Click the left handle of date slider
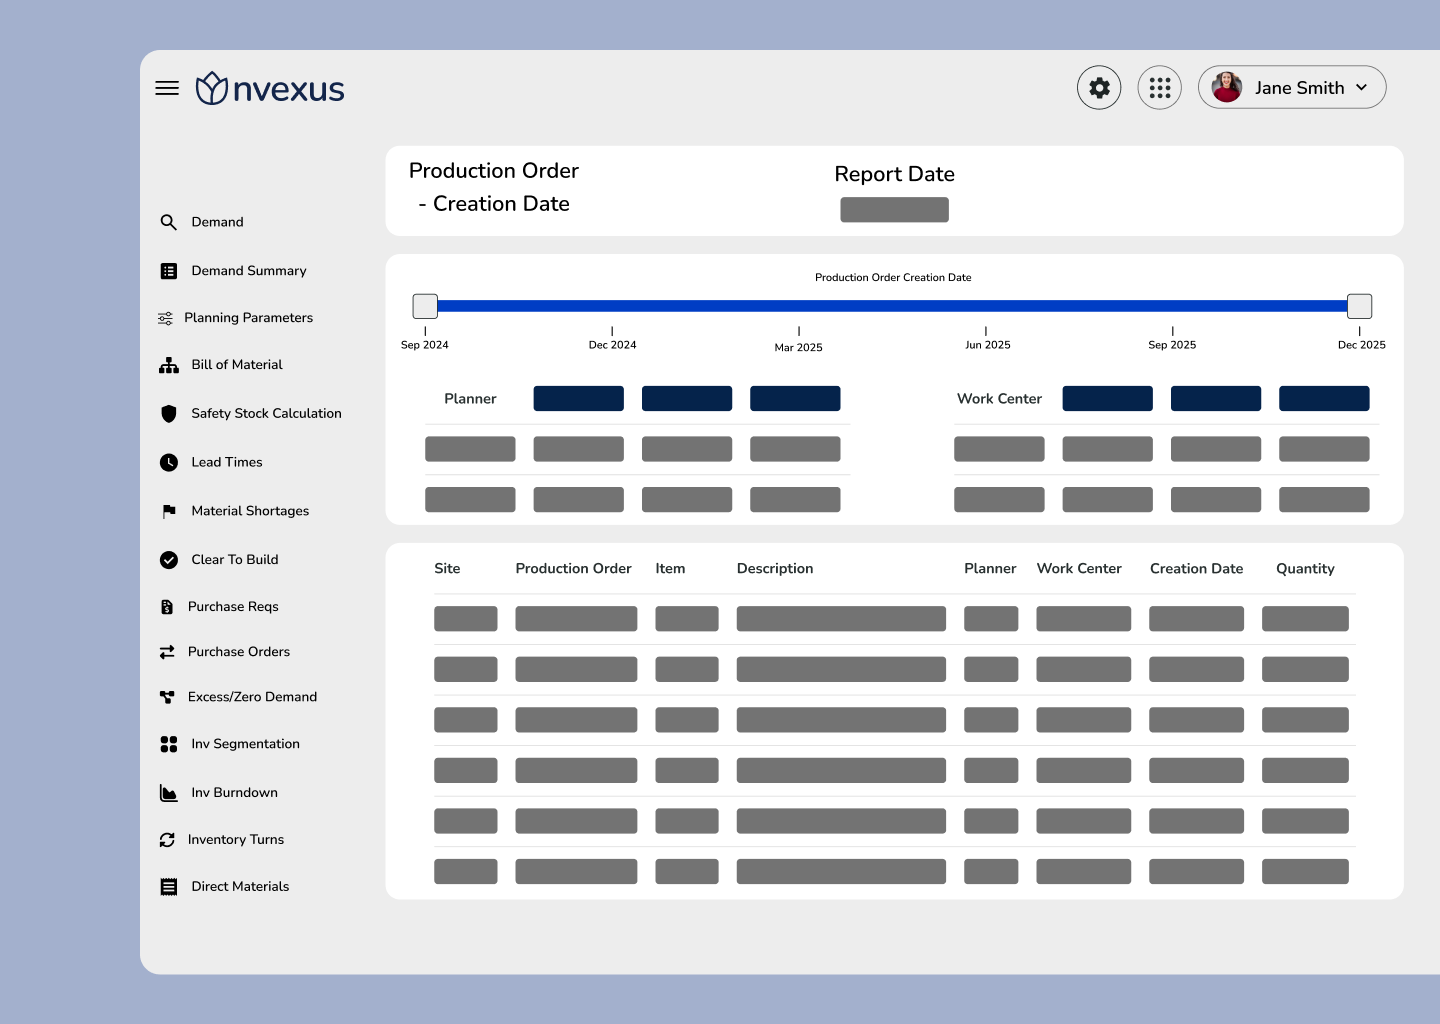 tap(425, 306)
